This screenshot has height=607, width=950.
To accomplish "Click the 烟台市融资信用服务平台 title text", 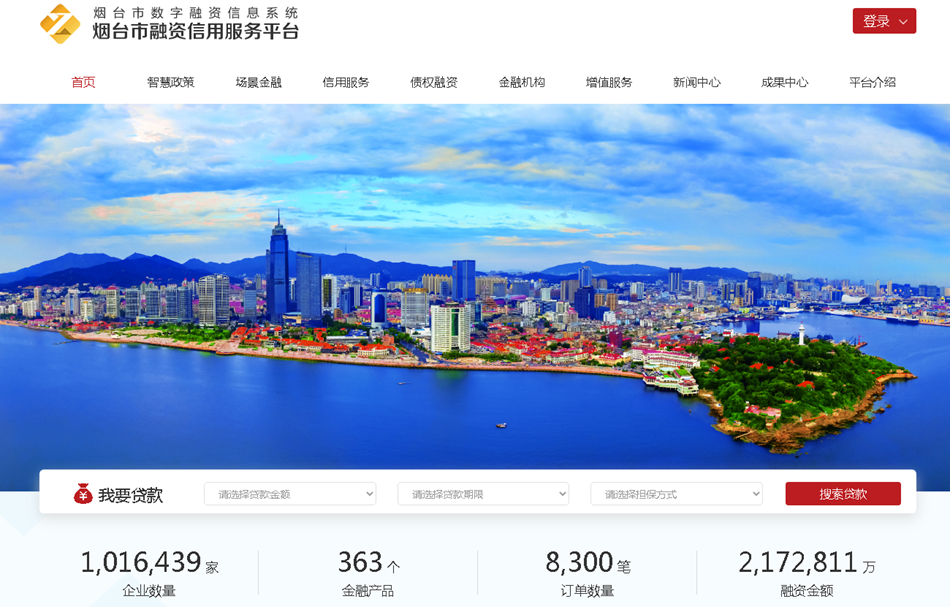I will [195, 32].
